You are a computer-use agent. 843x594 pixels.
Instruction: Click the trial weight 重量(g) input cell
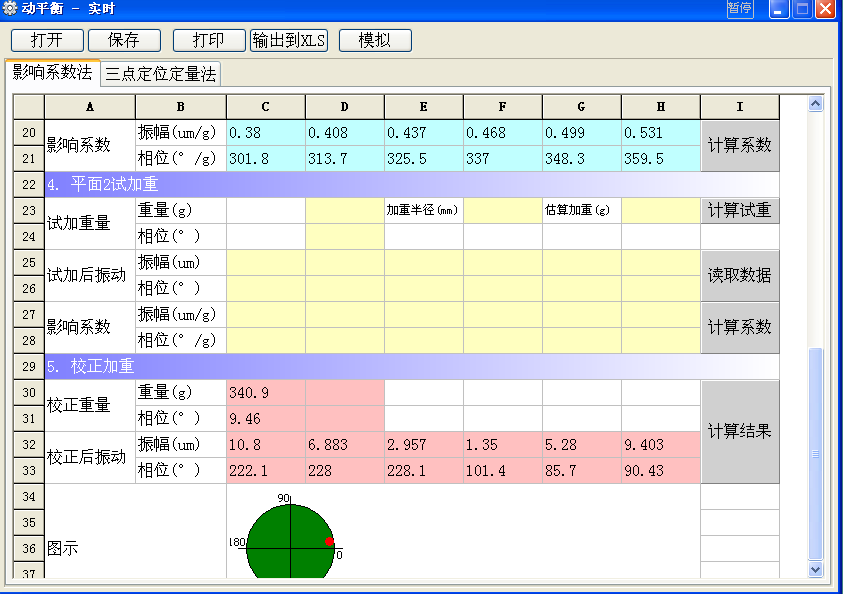(345, 210)
